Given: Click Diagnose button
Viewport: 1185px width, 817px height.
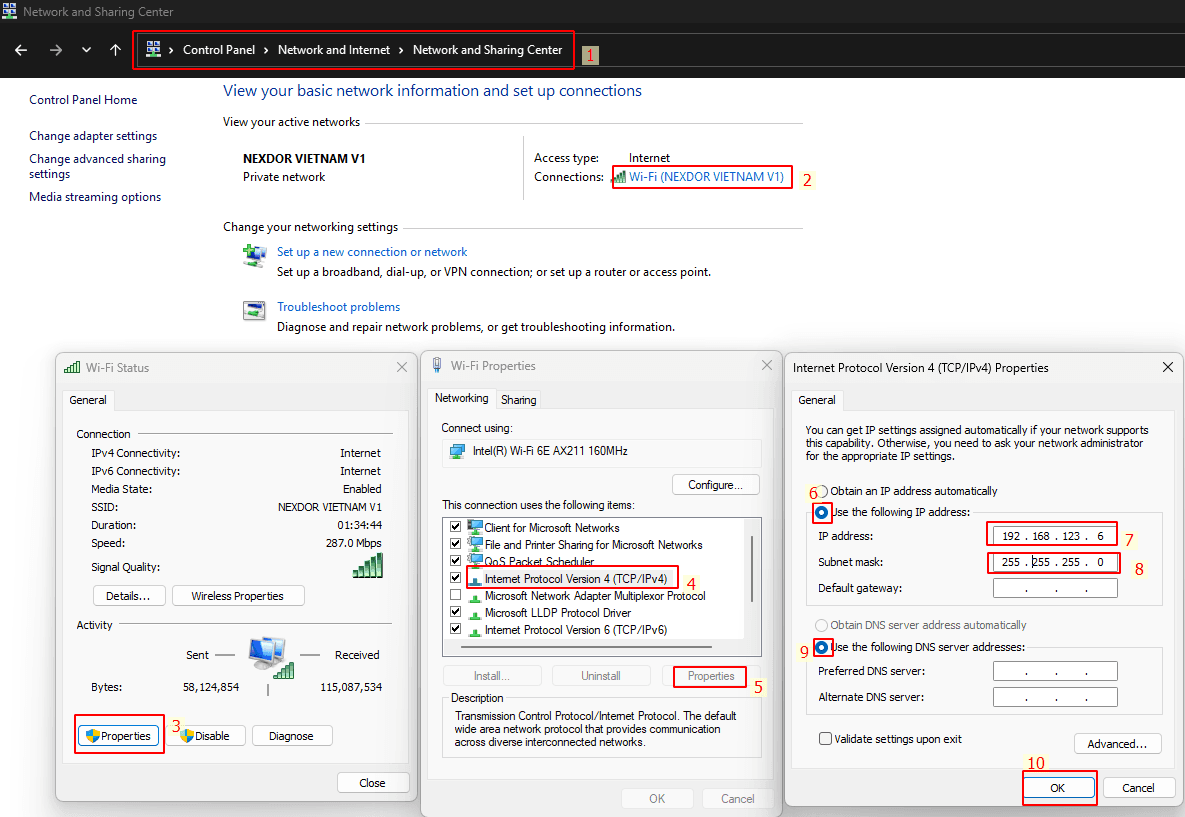Looking at the screenshot, I should pos(291,735).
